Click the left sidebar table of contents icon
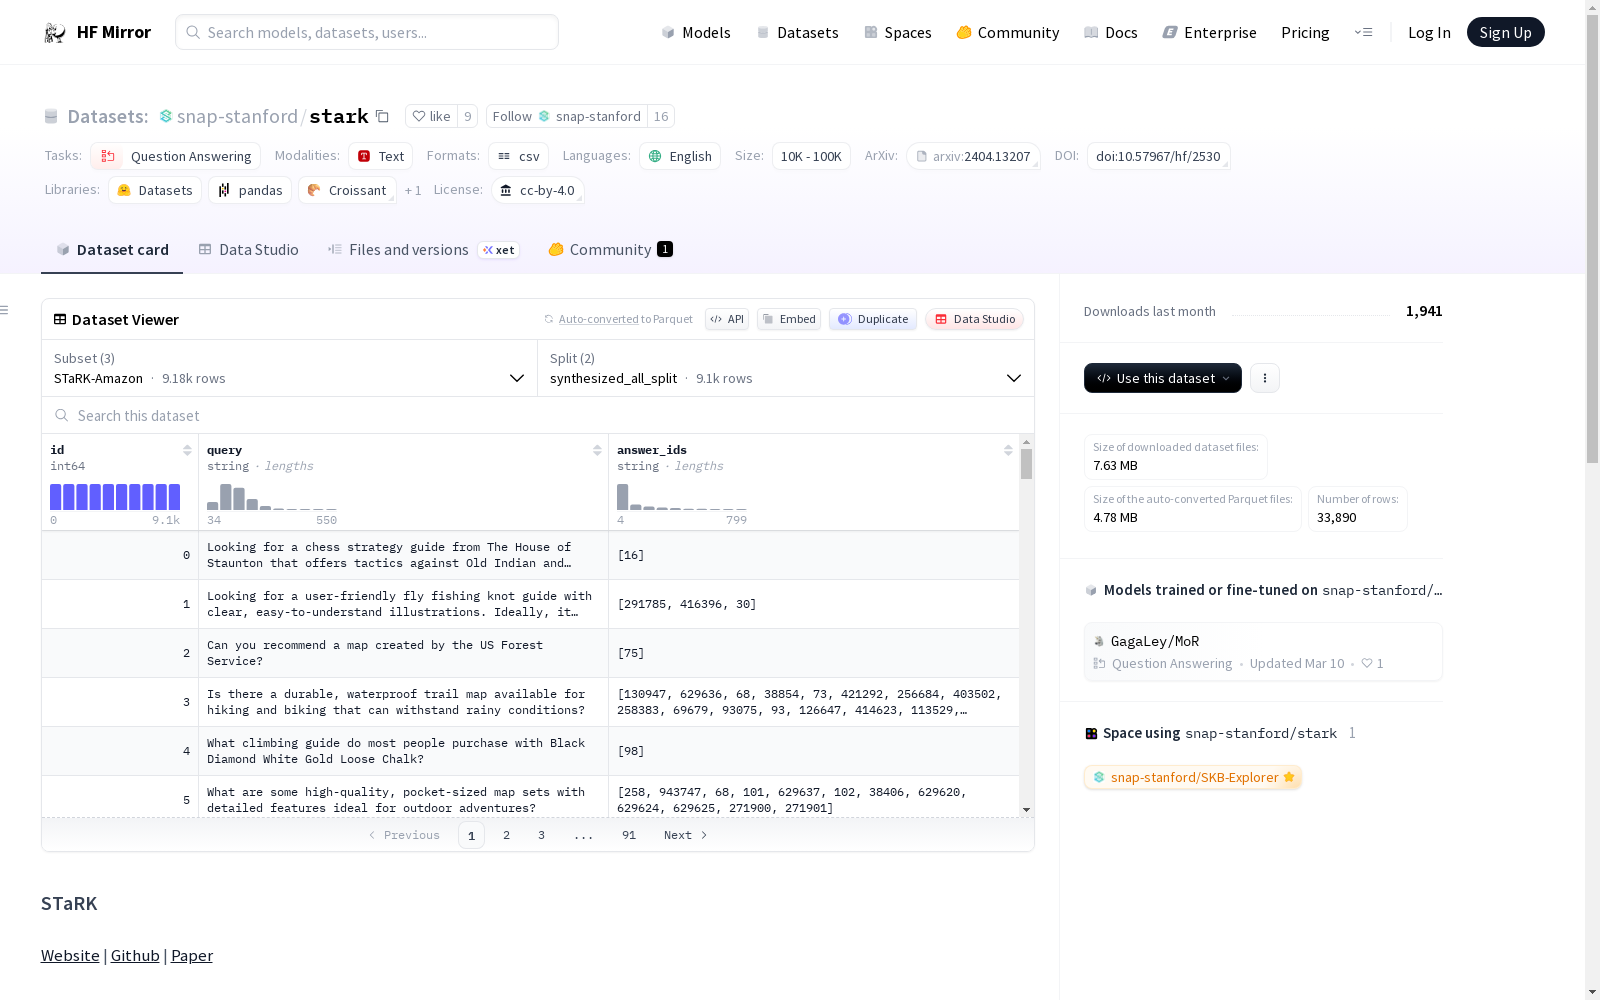Screen dimensions: 1600x1000 [x=5, y=310]
